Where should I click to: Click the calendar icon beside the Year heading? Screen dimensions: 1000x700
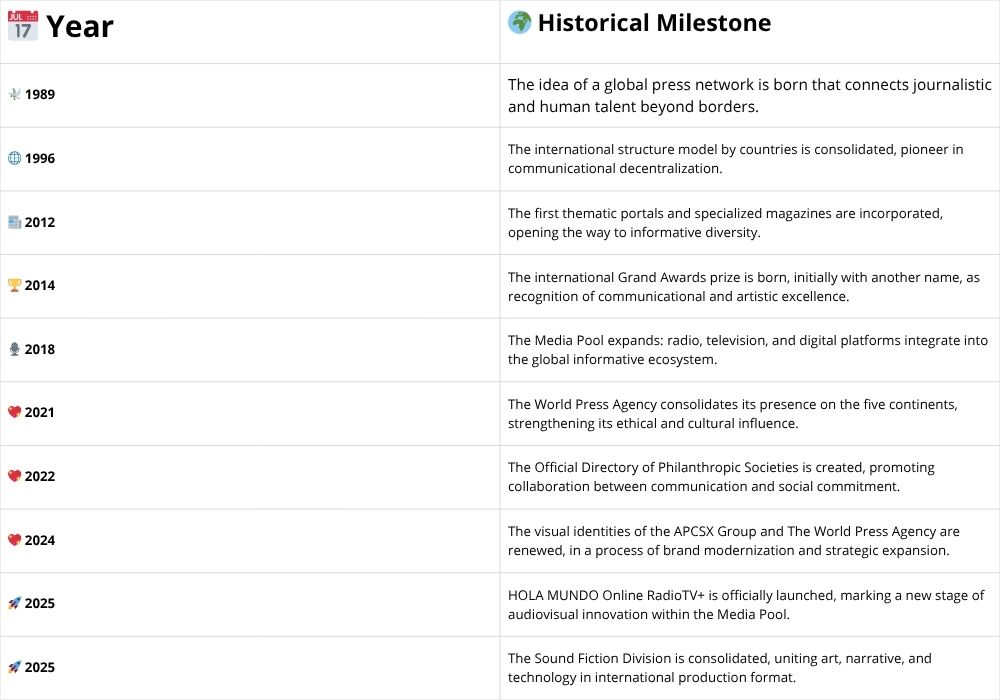[x=23, y=25]
